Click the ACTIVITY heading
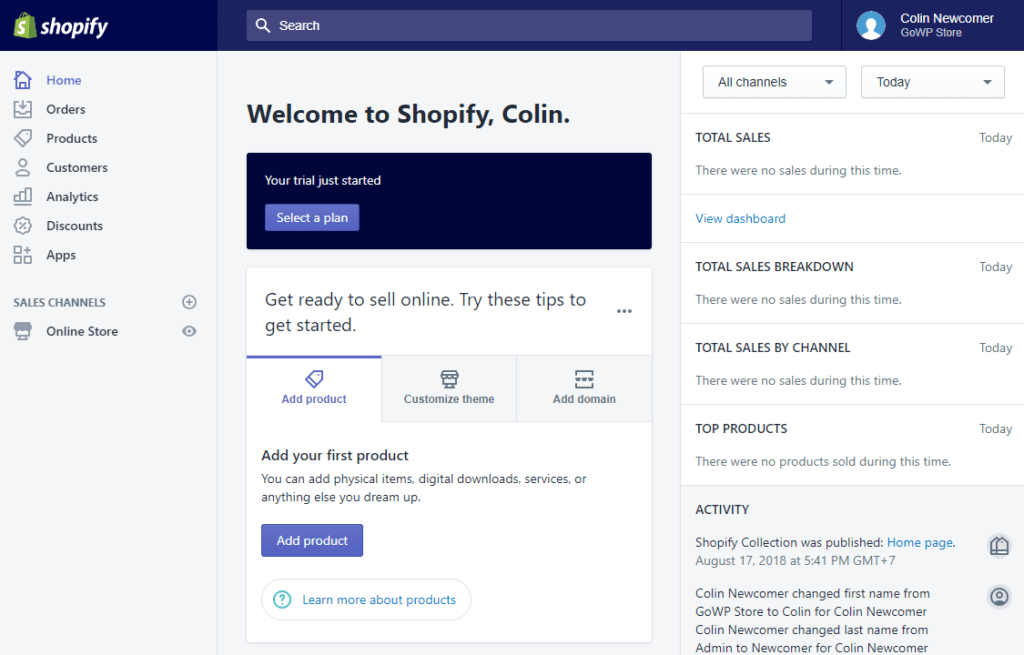1024x655 pixels. pos(722,509)
